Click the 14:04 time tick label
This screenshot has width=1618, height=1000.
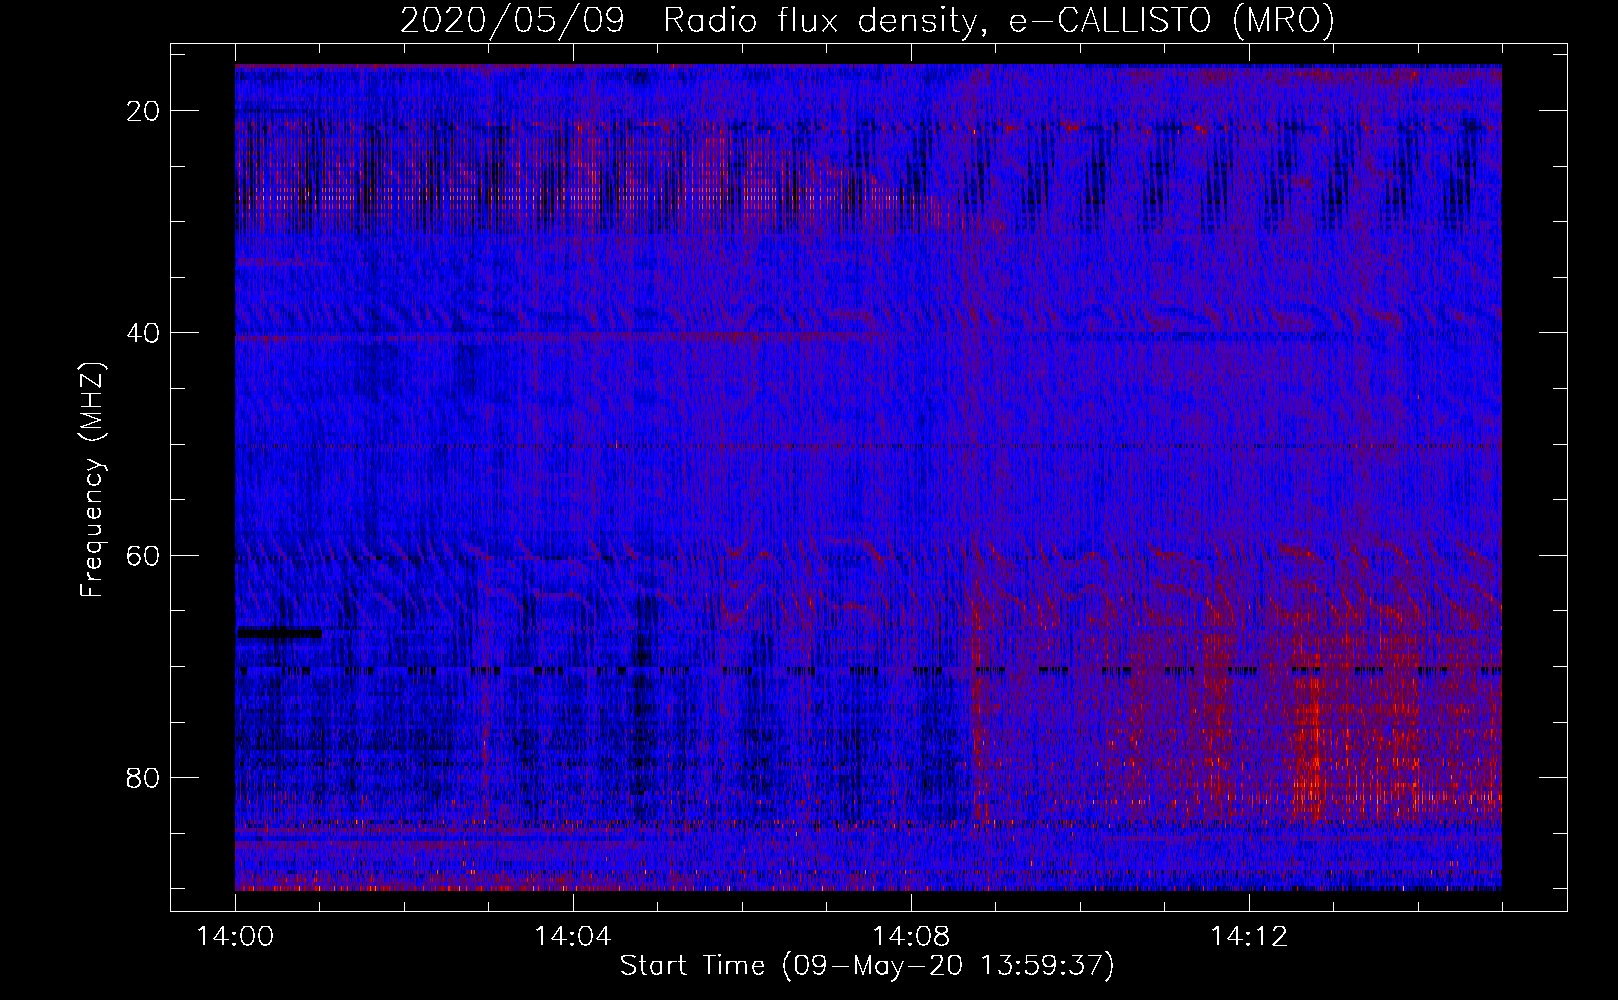572,936
